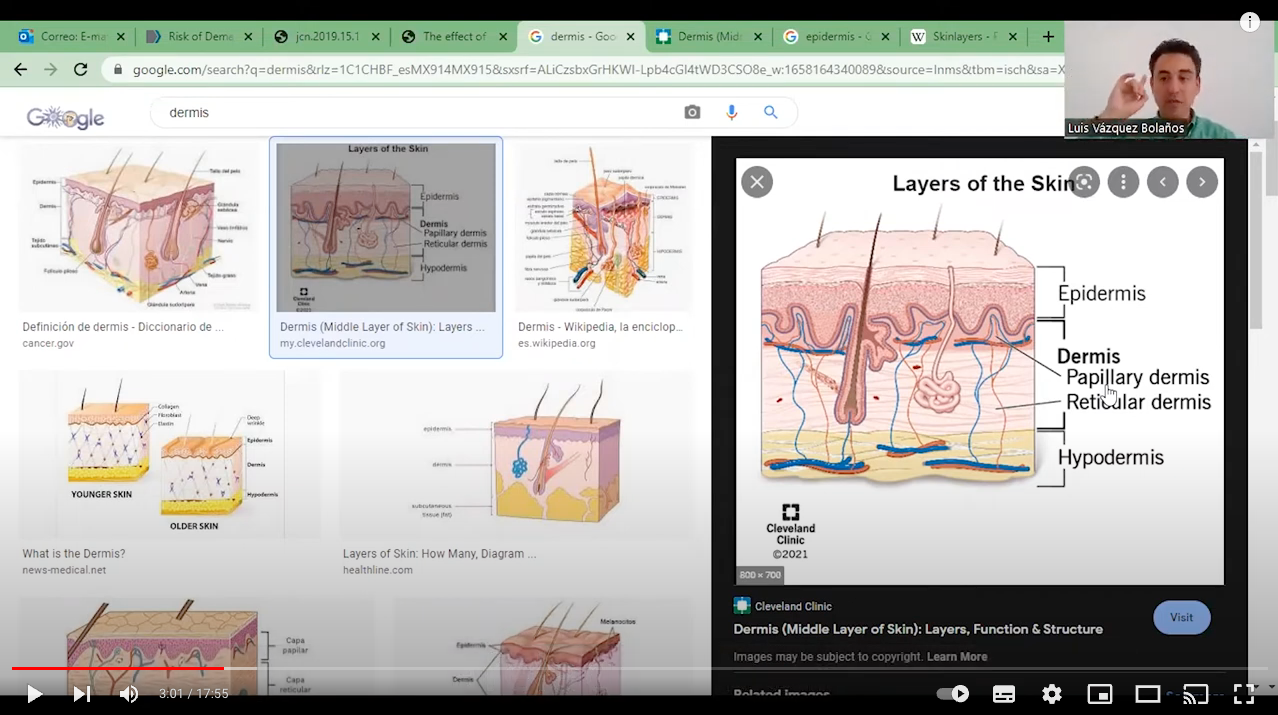Turn on subtitles/closed captions
Screen dimensions: 1278x715
[x=1003, y=694]
